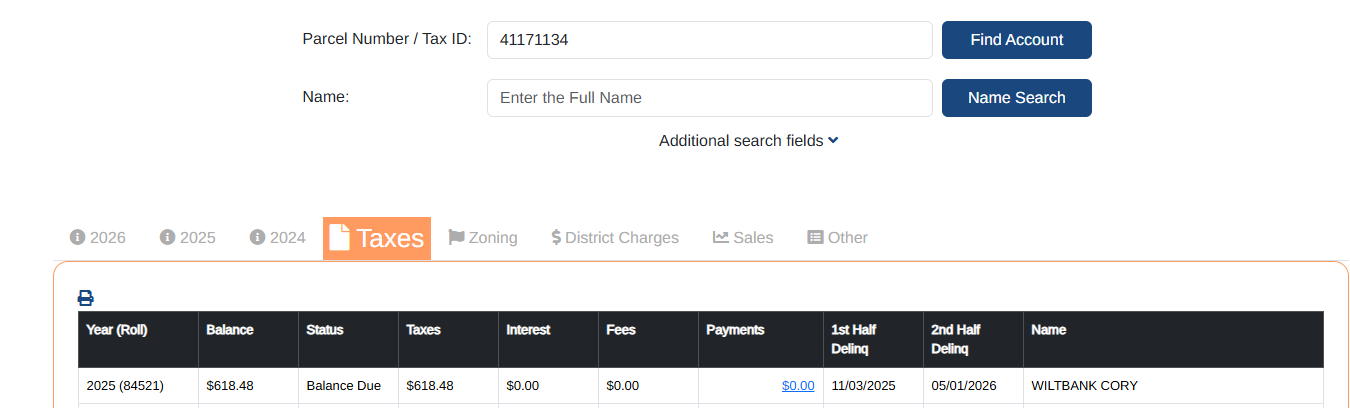Expand Additional search fields chevron

point(833,140)
